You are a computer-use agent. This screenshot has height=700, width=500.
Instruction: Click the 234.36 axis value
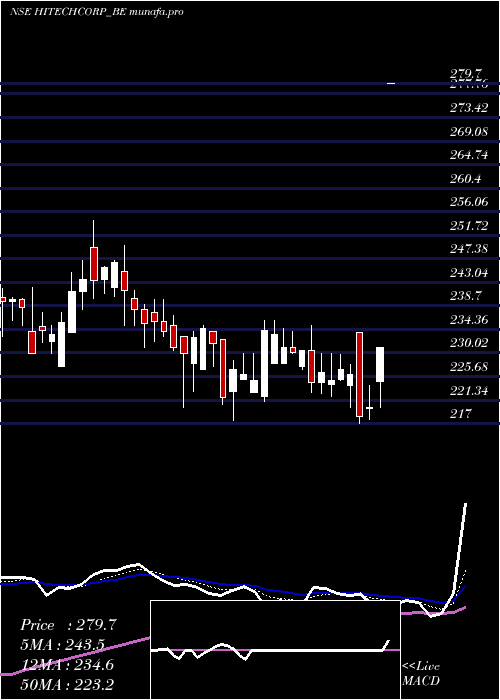pyautogui.click(x=468, y=319)
